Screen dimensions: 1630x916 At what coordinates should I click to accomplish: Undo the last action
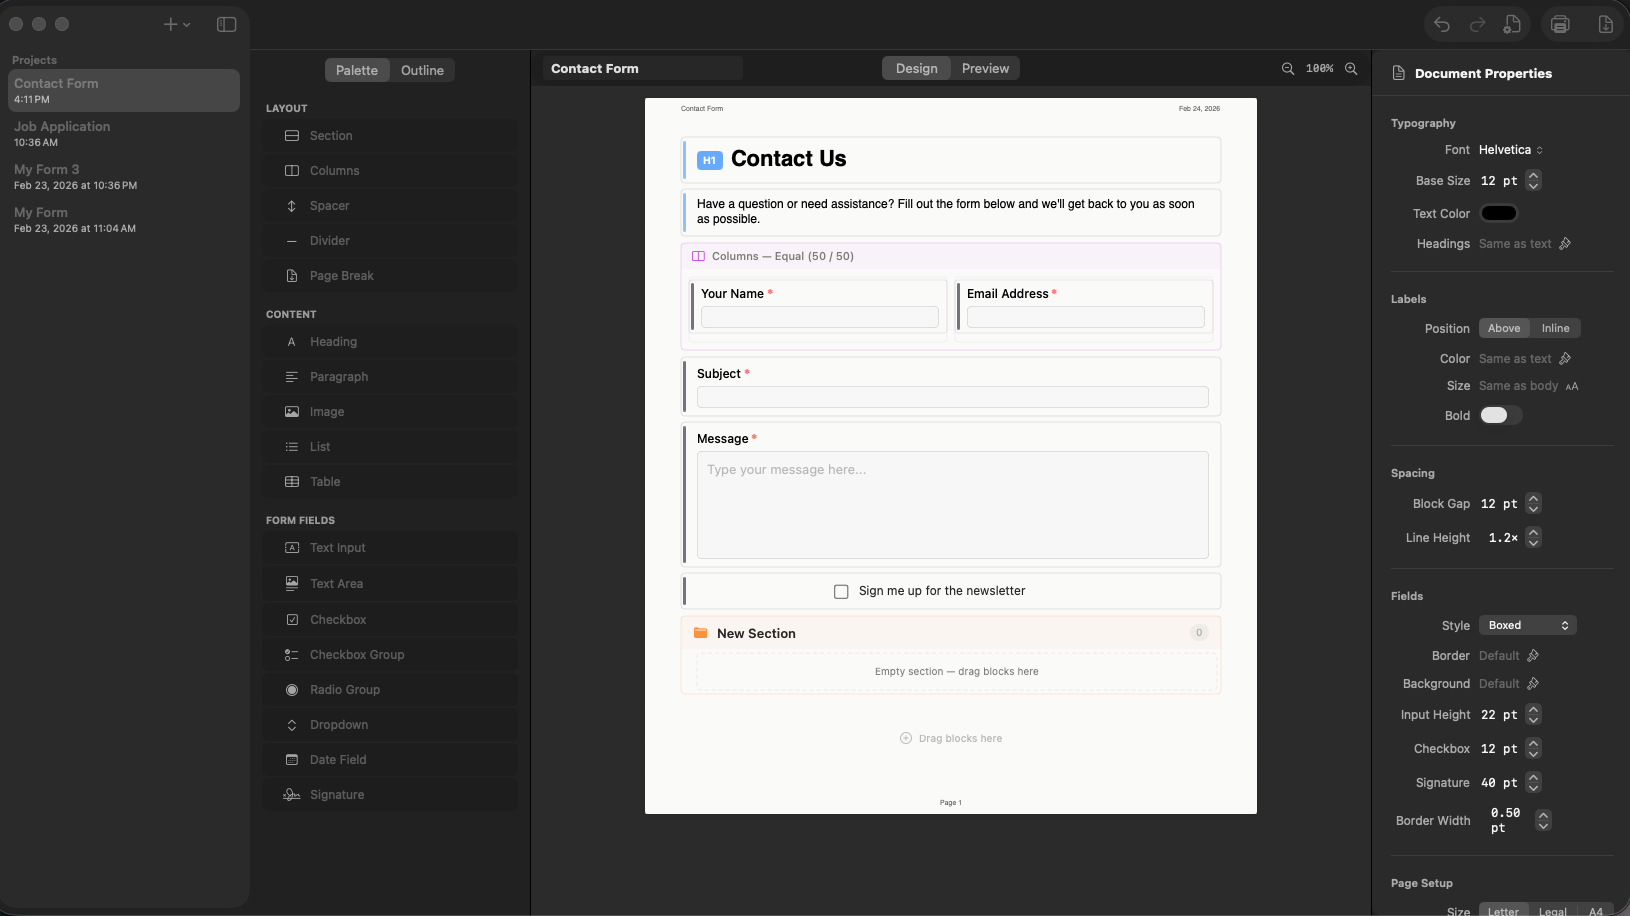pyautogui.click(x=1441, y=24)
